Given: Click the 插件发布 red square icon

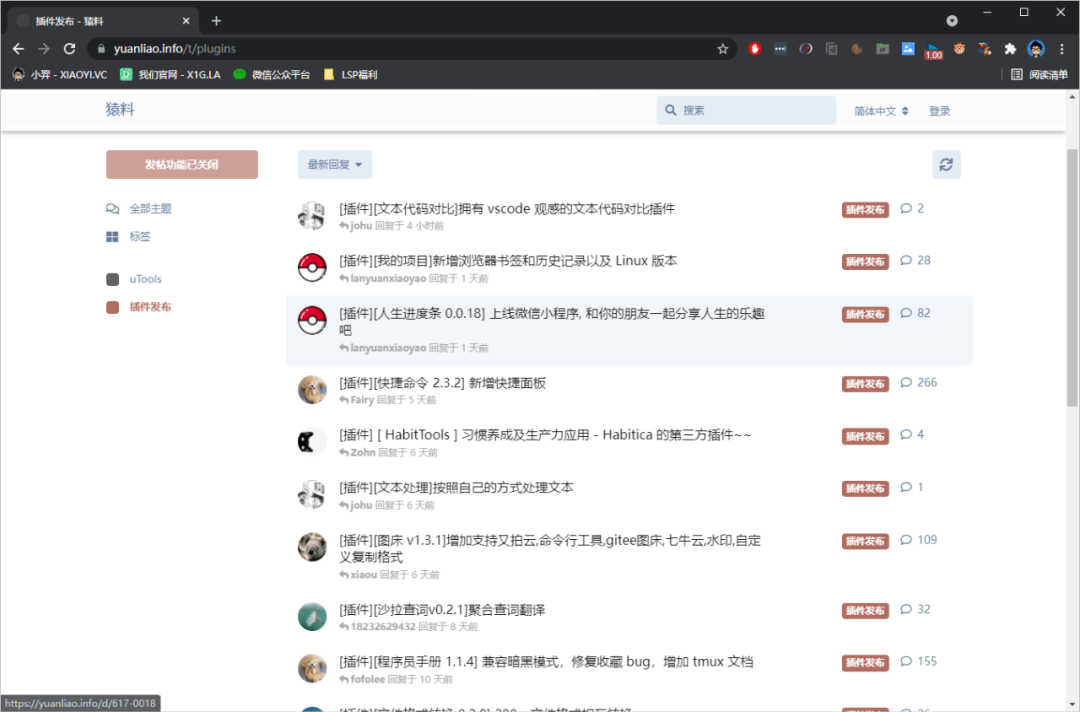Looking at the screenshot, I should 112,307.
